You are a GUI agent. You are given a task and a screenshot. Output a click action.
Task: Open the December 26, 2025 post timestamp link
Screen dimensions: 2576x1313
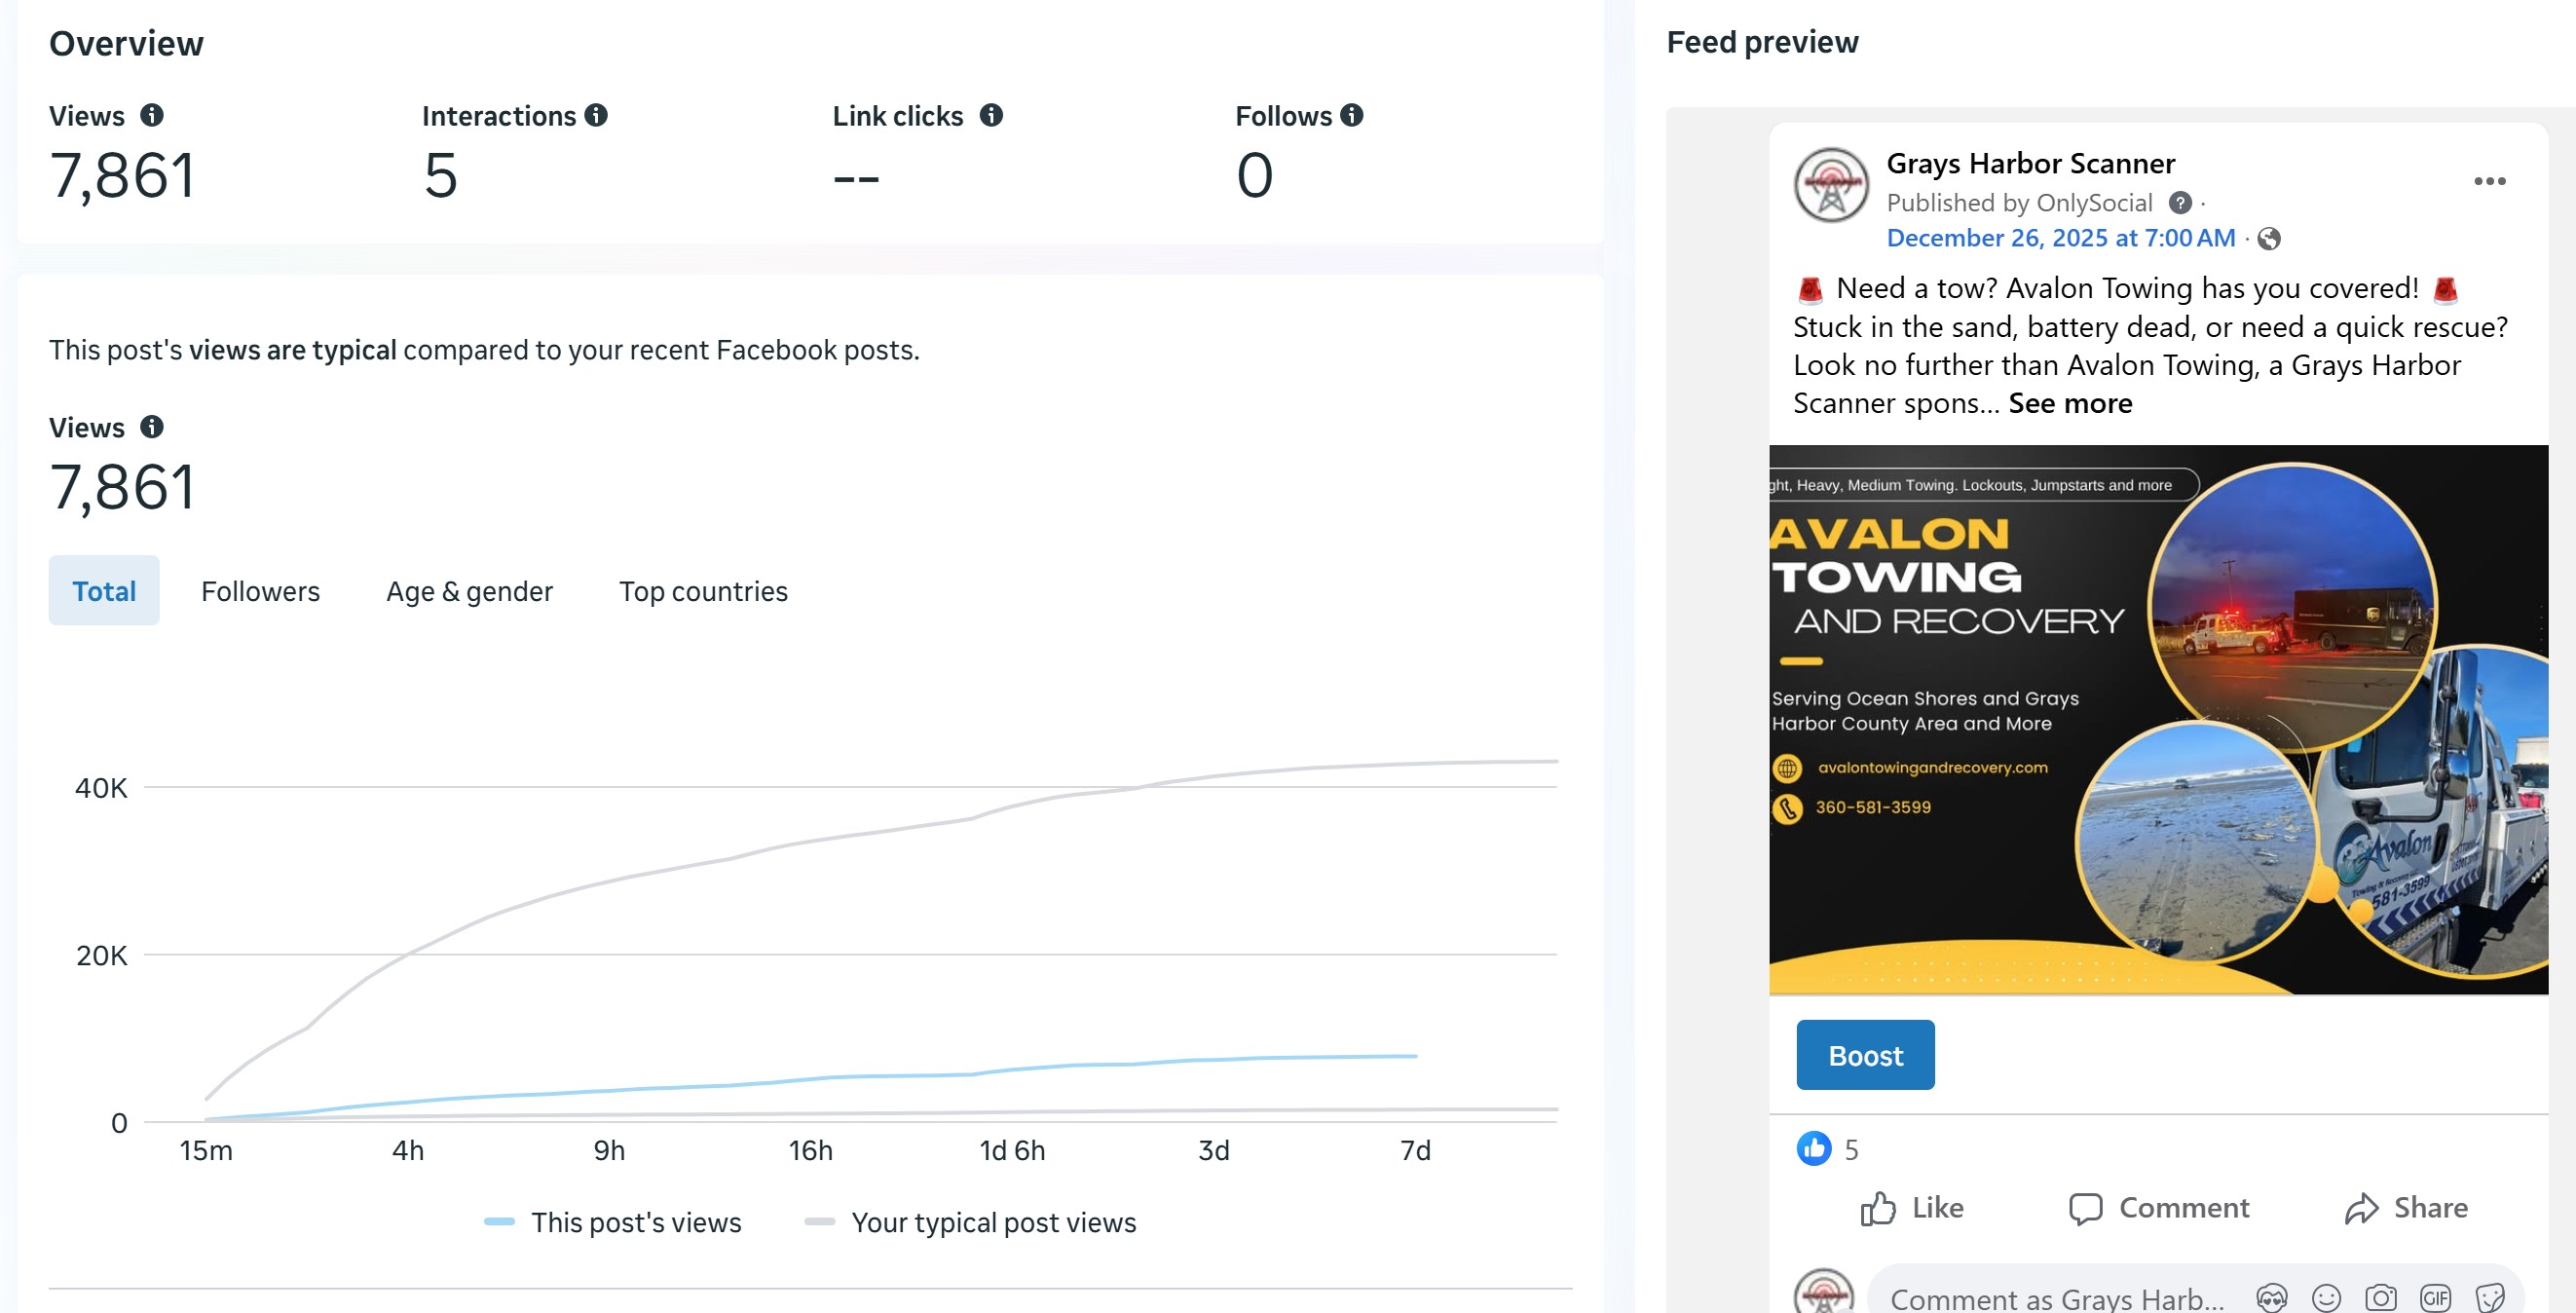coord(2060,238)
